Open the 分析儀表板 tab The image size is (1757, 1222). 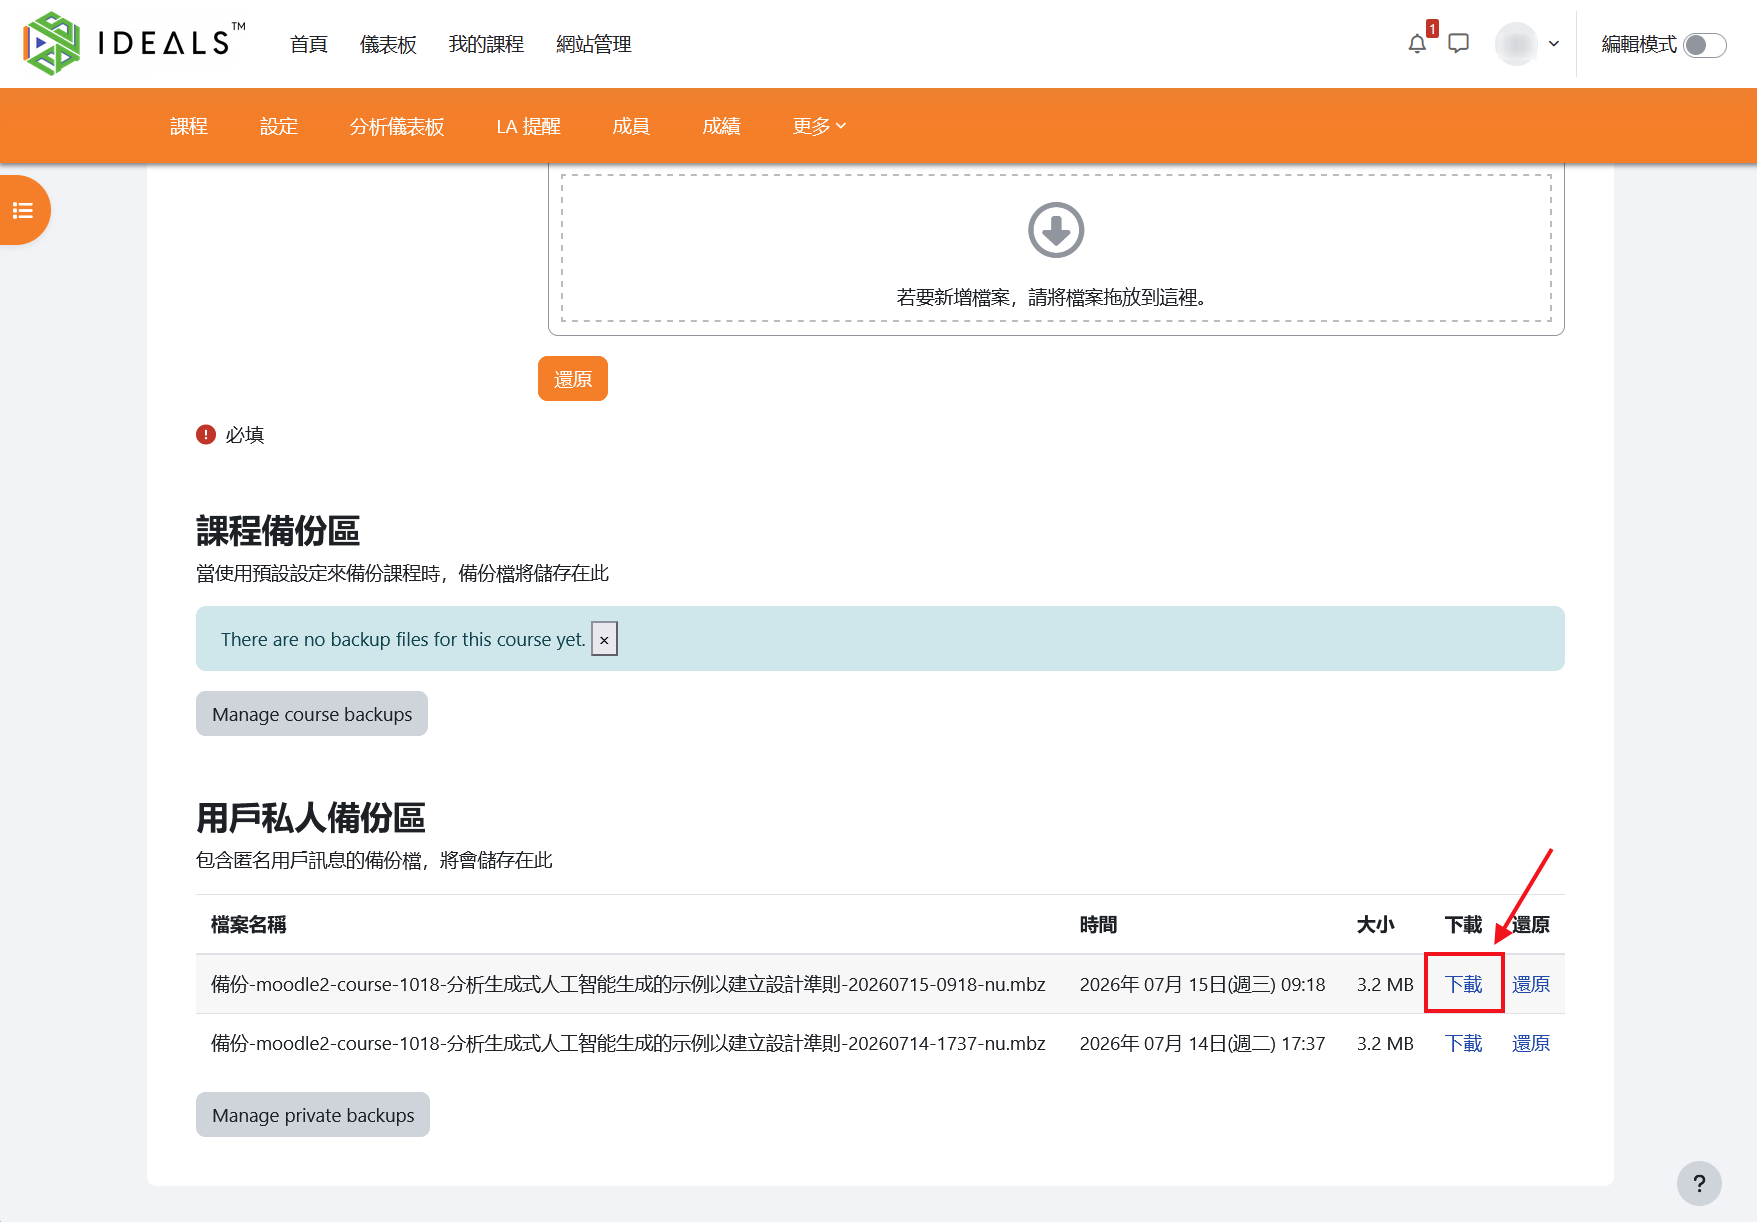(x=397, y=126)
